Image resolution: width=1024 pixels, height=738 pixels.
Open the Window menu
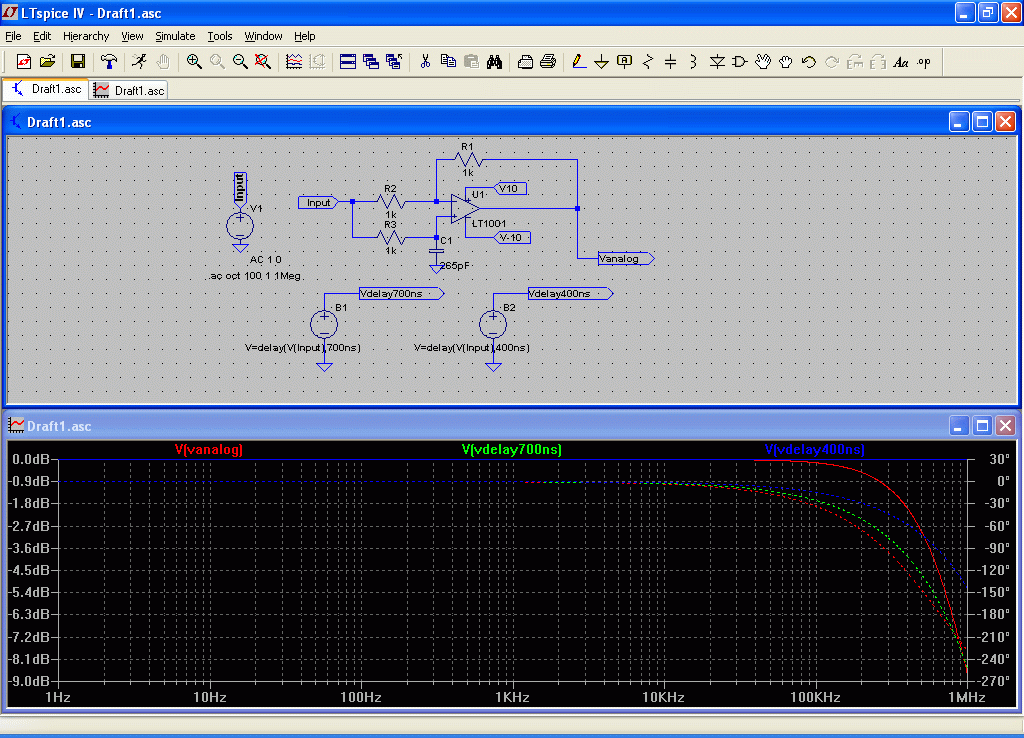(263, 36)
